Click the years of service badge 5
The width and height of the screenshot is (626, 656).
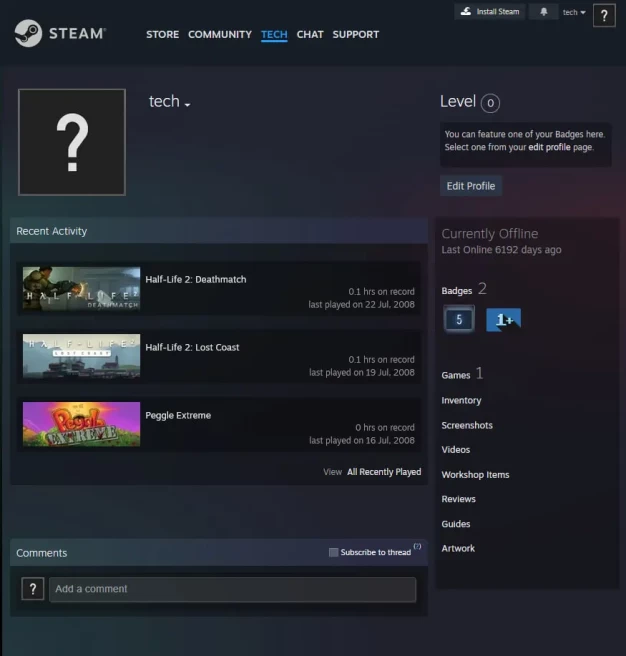(x=459, y=320)
